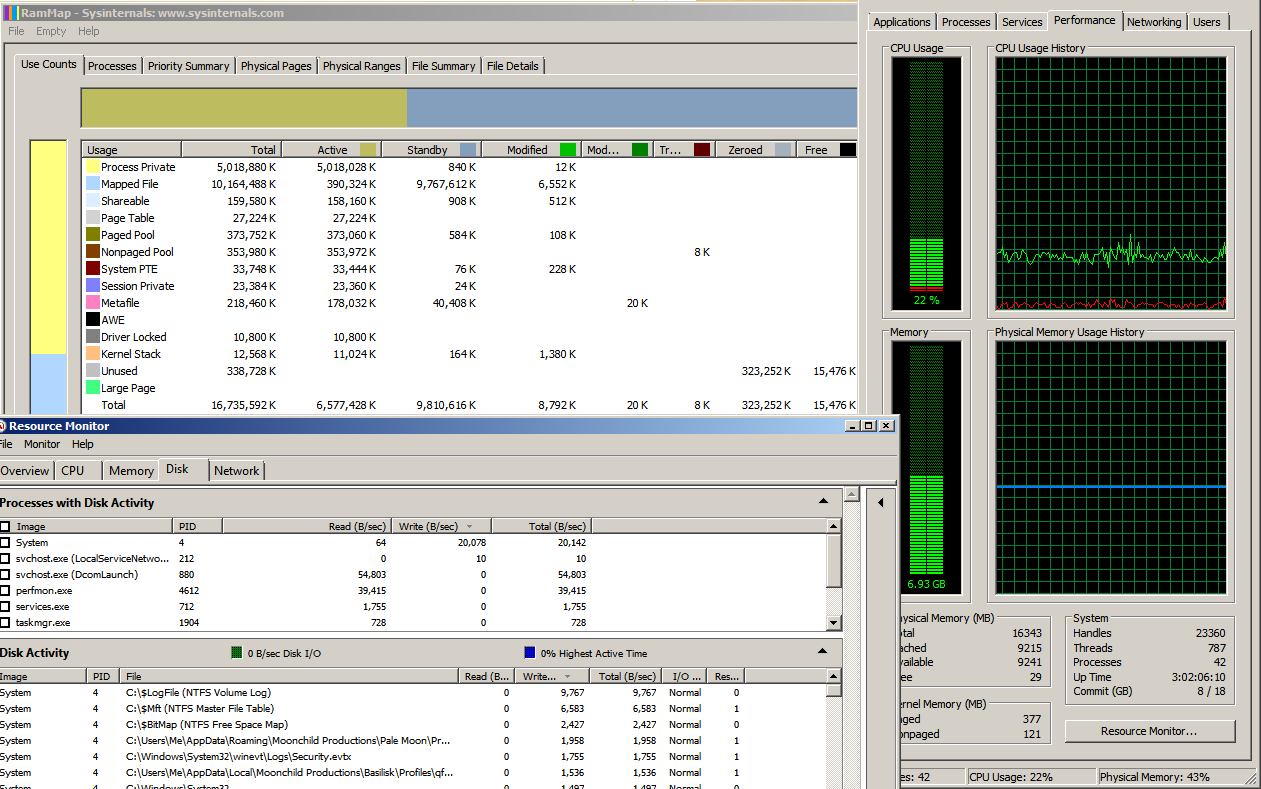Collapse the Processes with Disk Activity section
The image size is (1261, 789).
(x=822, y=501)
